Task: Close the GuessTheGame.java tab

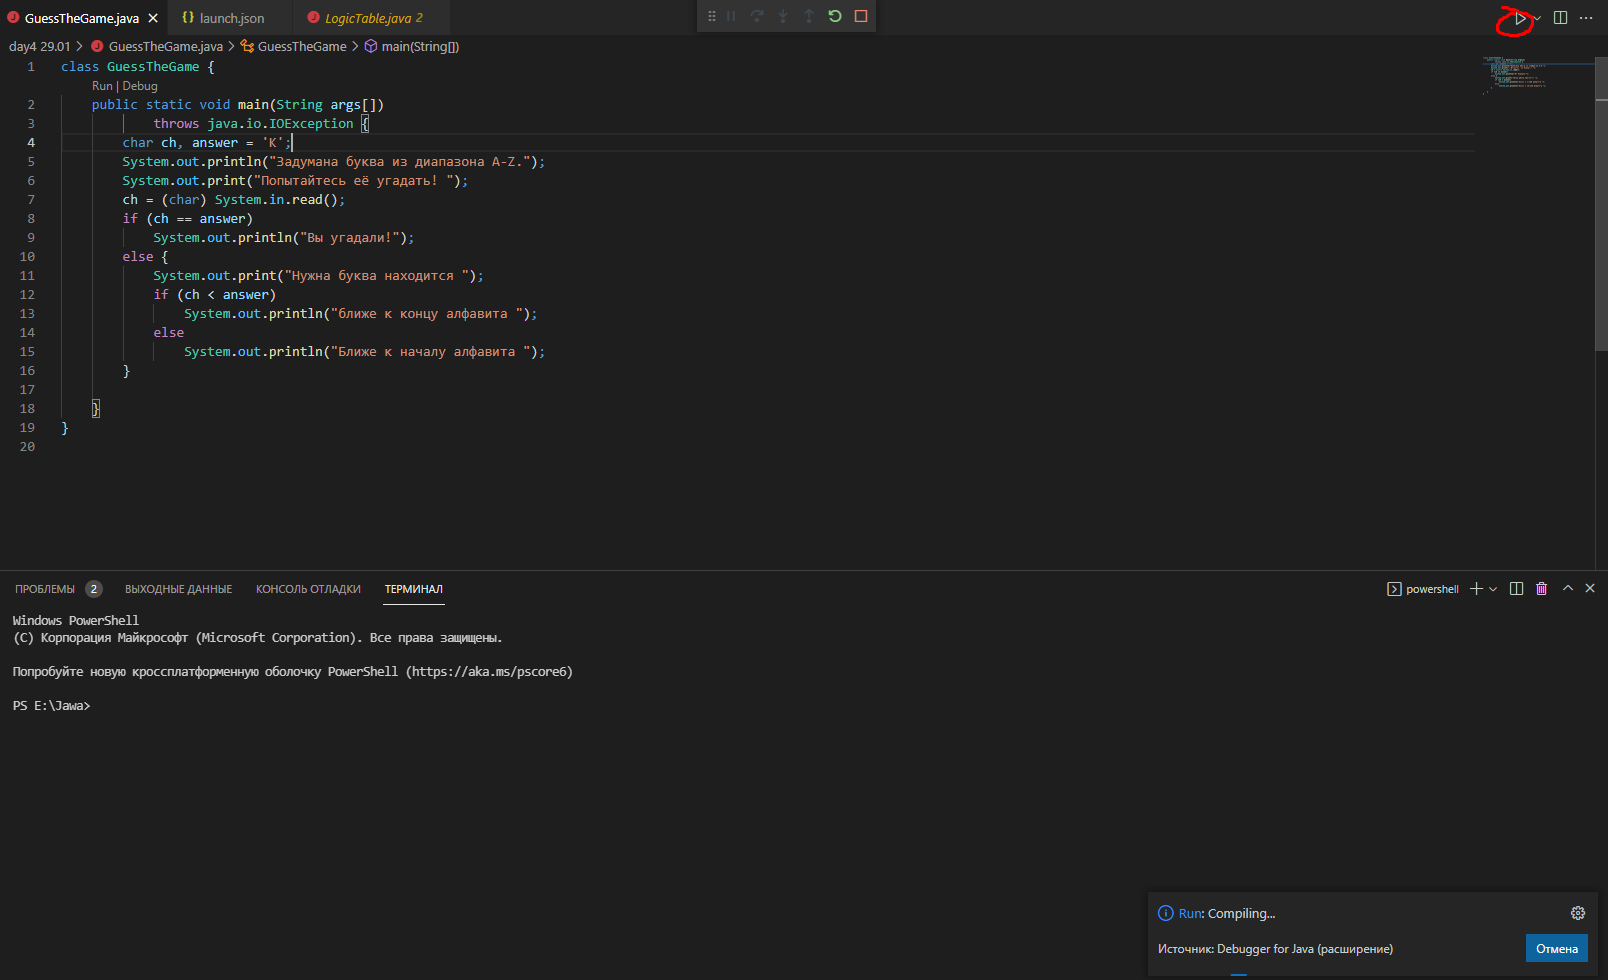Action: pos(153,18)
